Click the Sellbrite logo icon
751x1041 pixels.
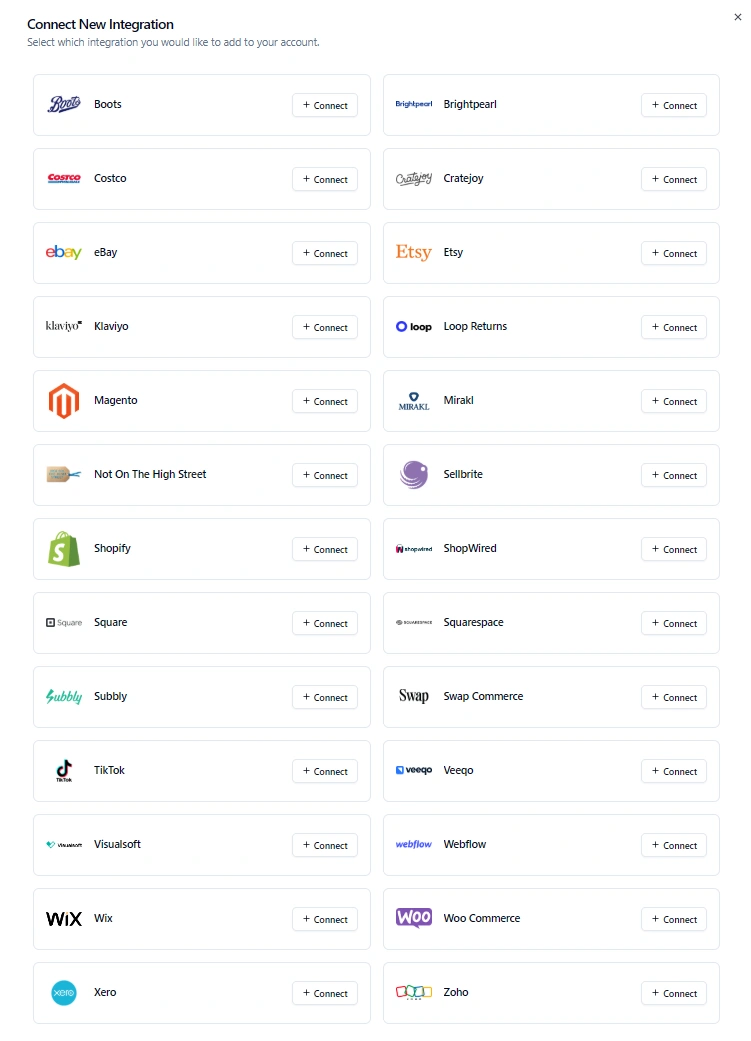(413, 475)
